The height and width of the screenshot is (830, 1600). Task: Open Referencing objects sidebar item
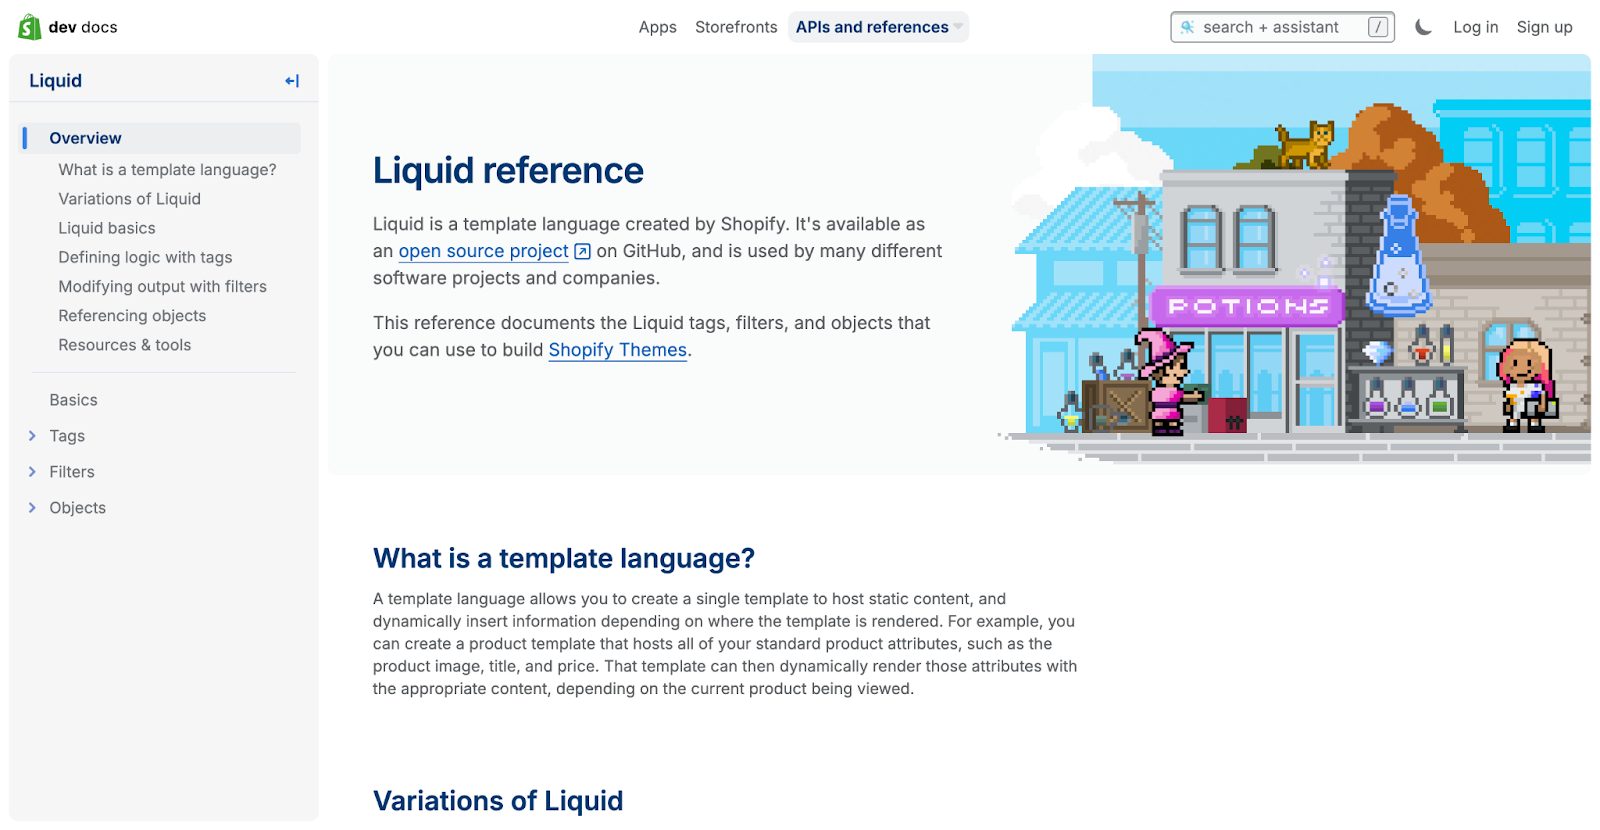point(132,316)
